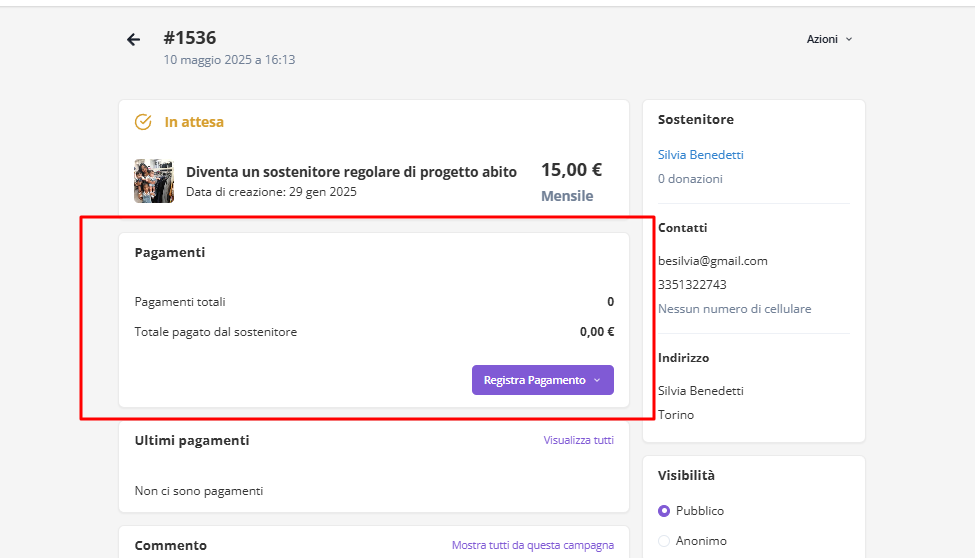This screenshot has height=558, width=975.
Task: Expand the Azioni chevron arrow
Action: coord(849,40)
